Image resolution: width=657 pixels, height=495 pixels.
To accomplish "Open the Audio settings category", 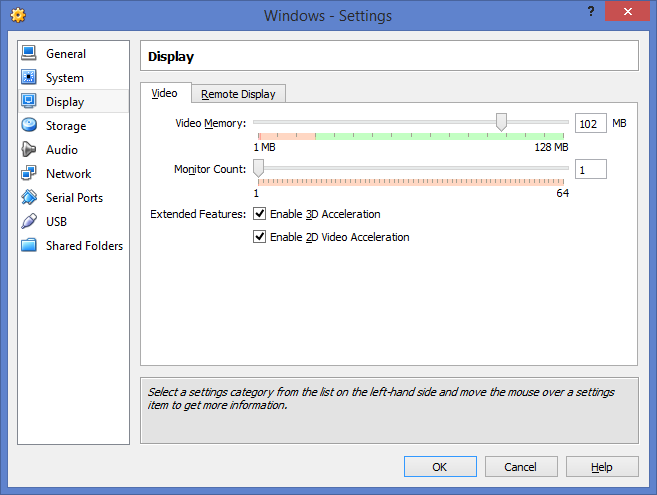I will (x=74, y=149).
